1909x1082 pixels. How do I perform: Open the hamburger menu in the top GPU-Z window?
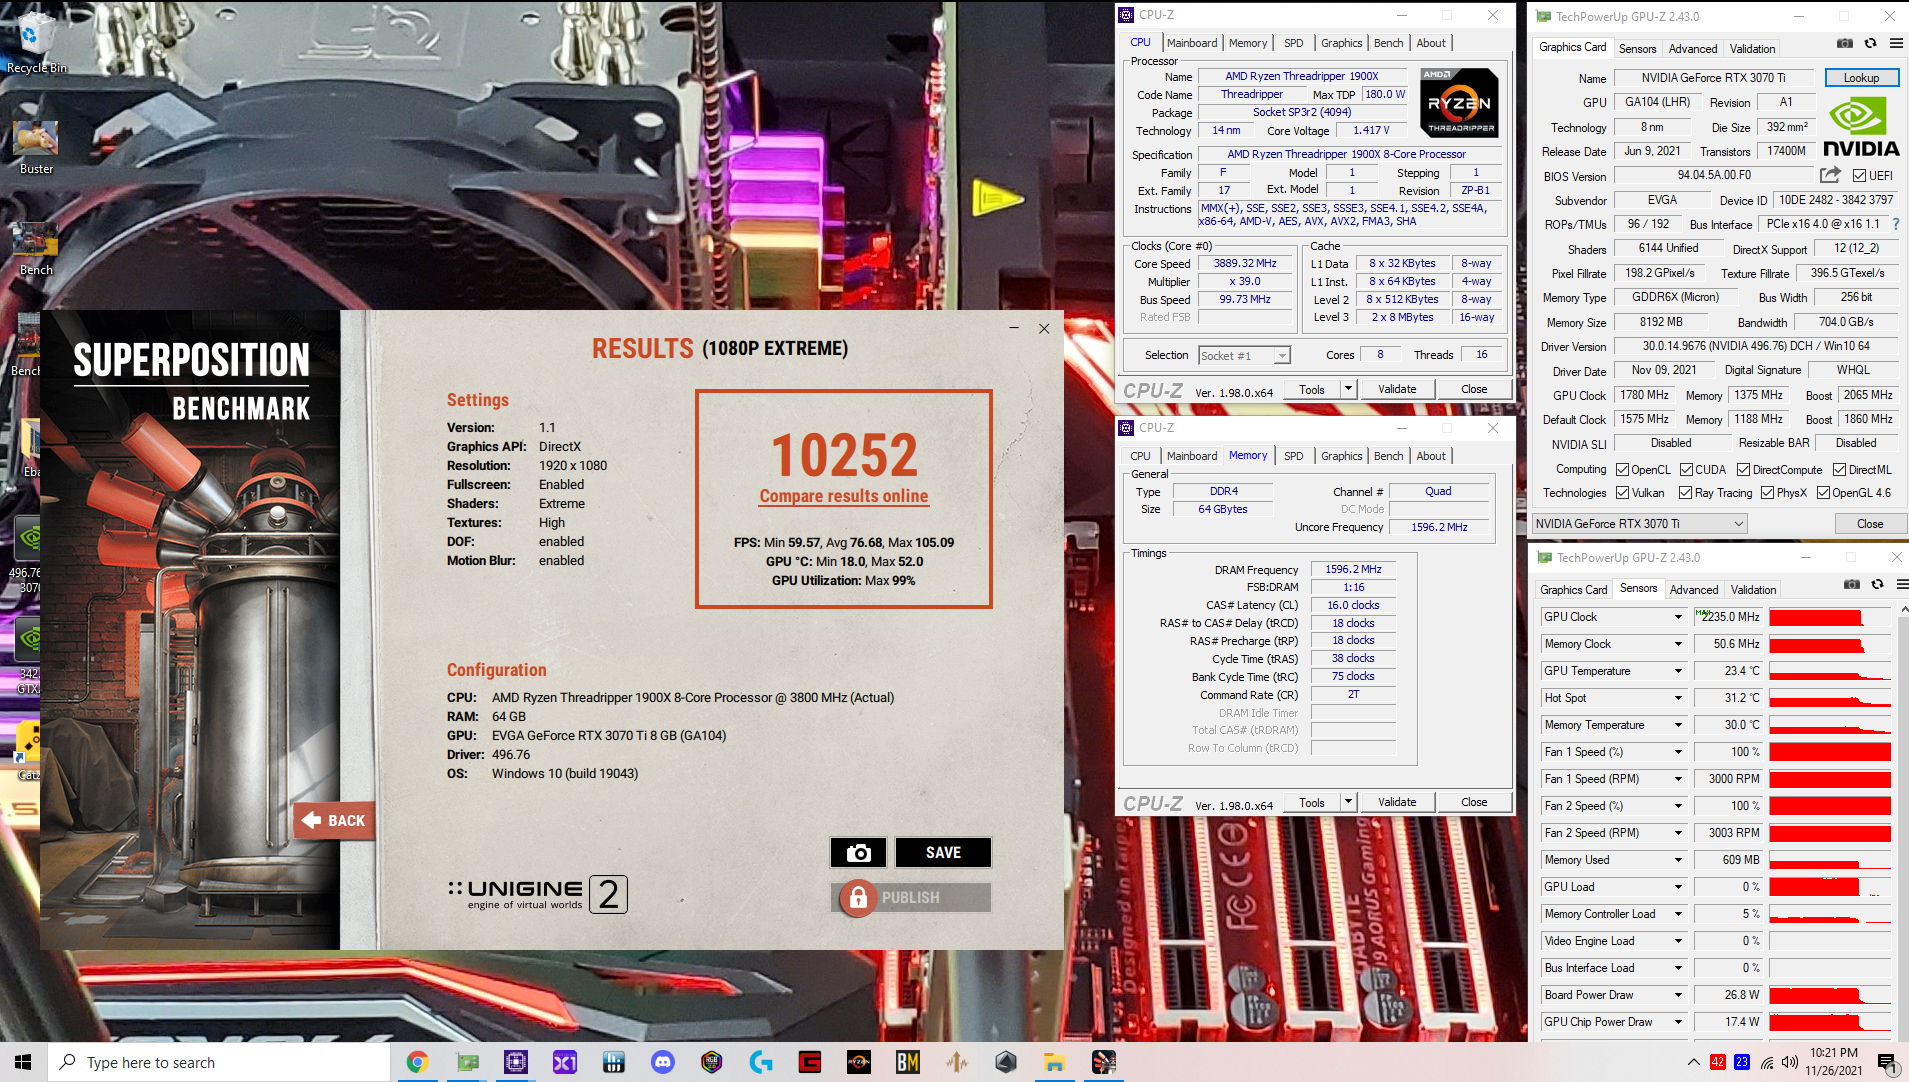[1896, 43]
